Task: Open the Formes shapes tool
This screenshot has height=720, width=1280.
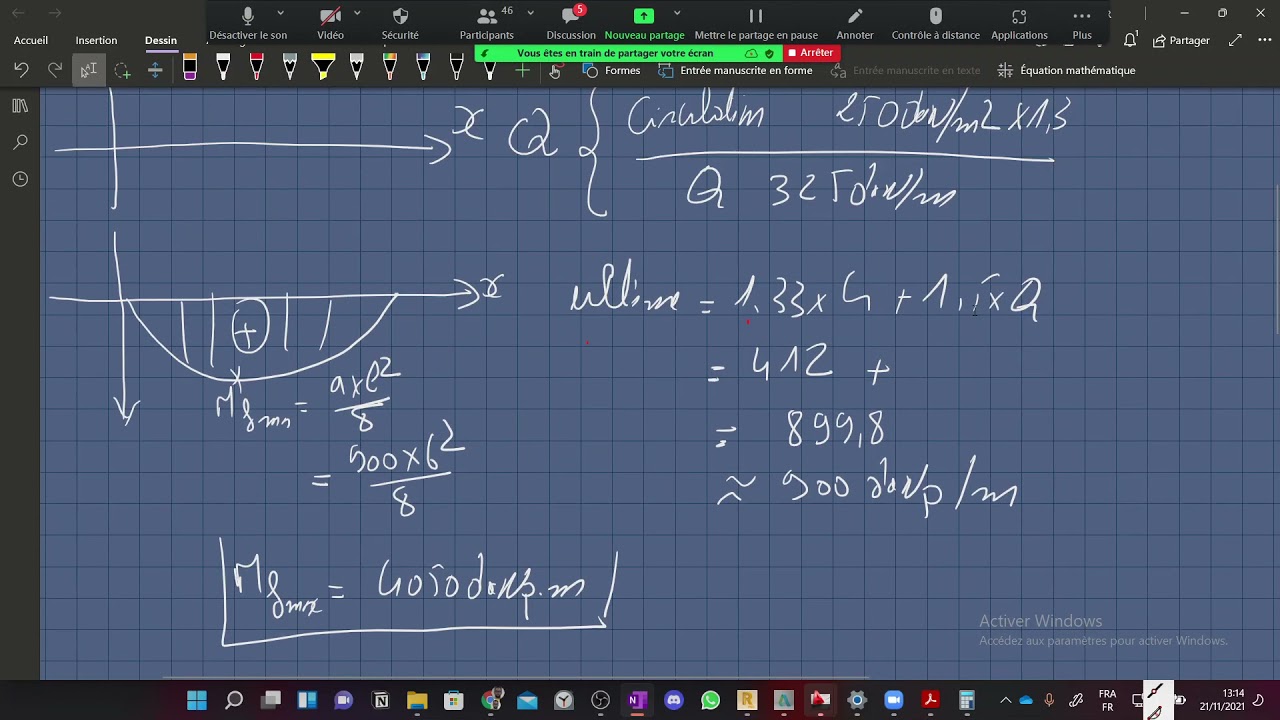Action: click(x=611, y=70)
